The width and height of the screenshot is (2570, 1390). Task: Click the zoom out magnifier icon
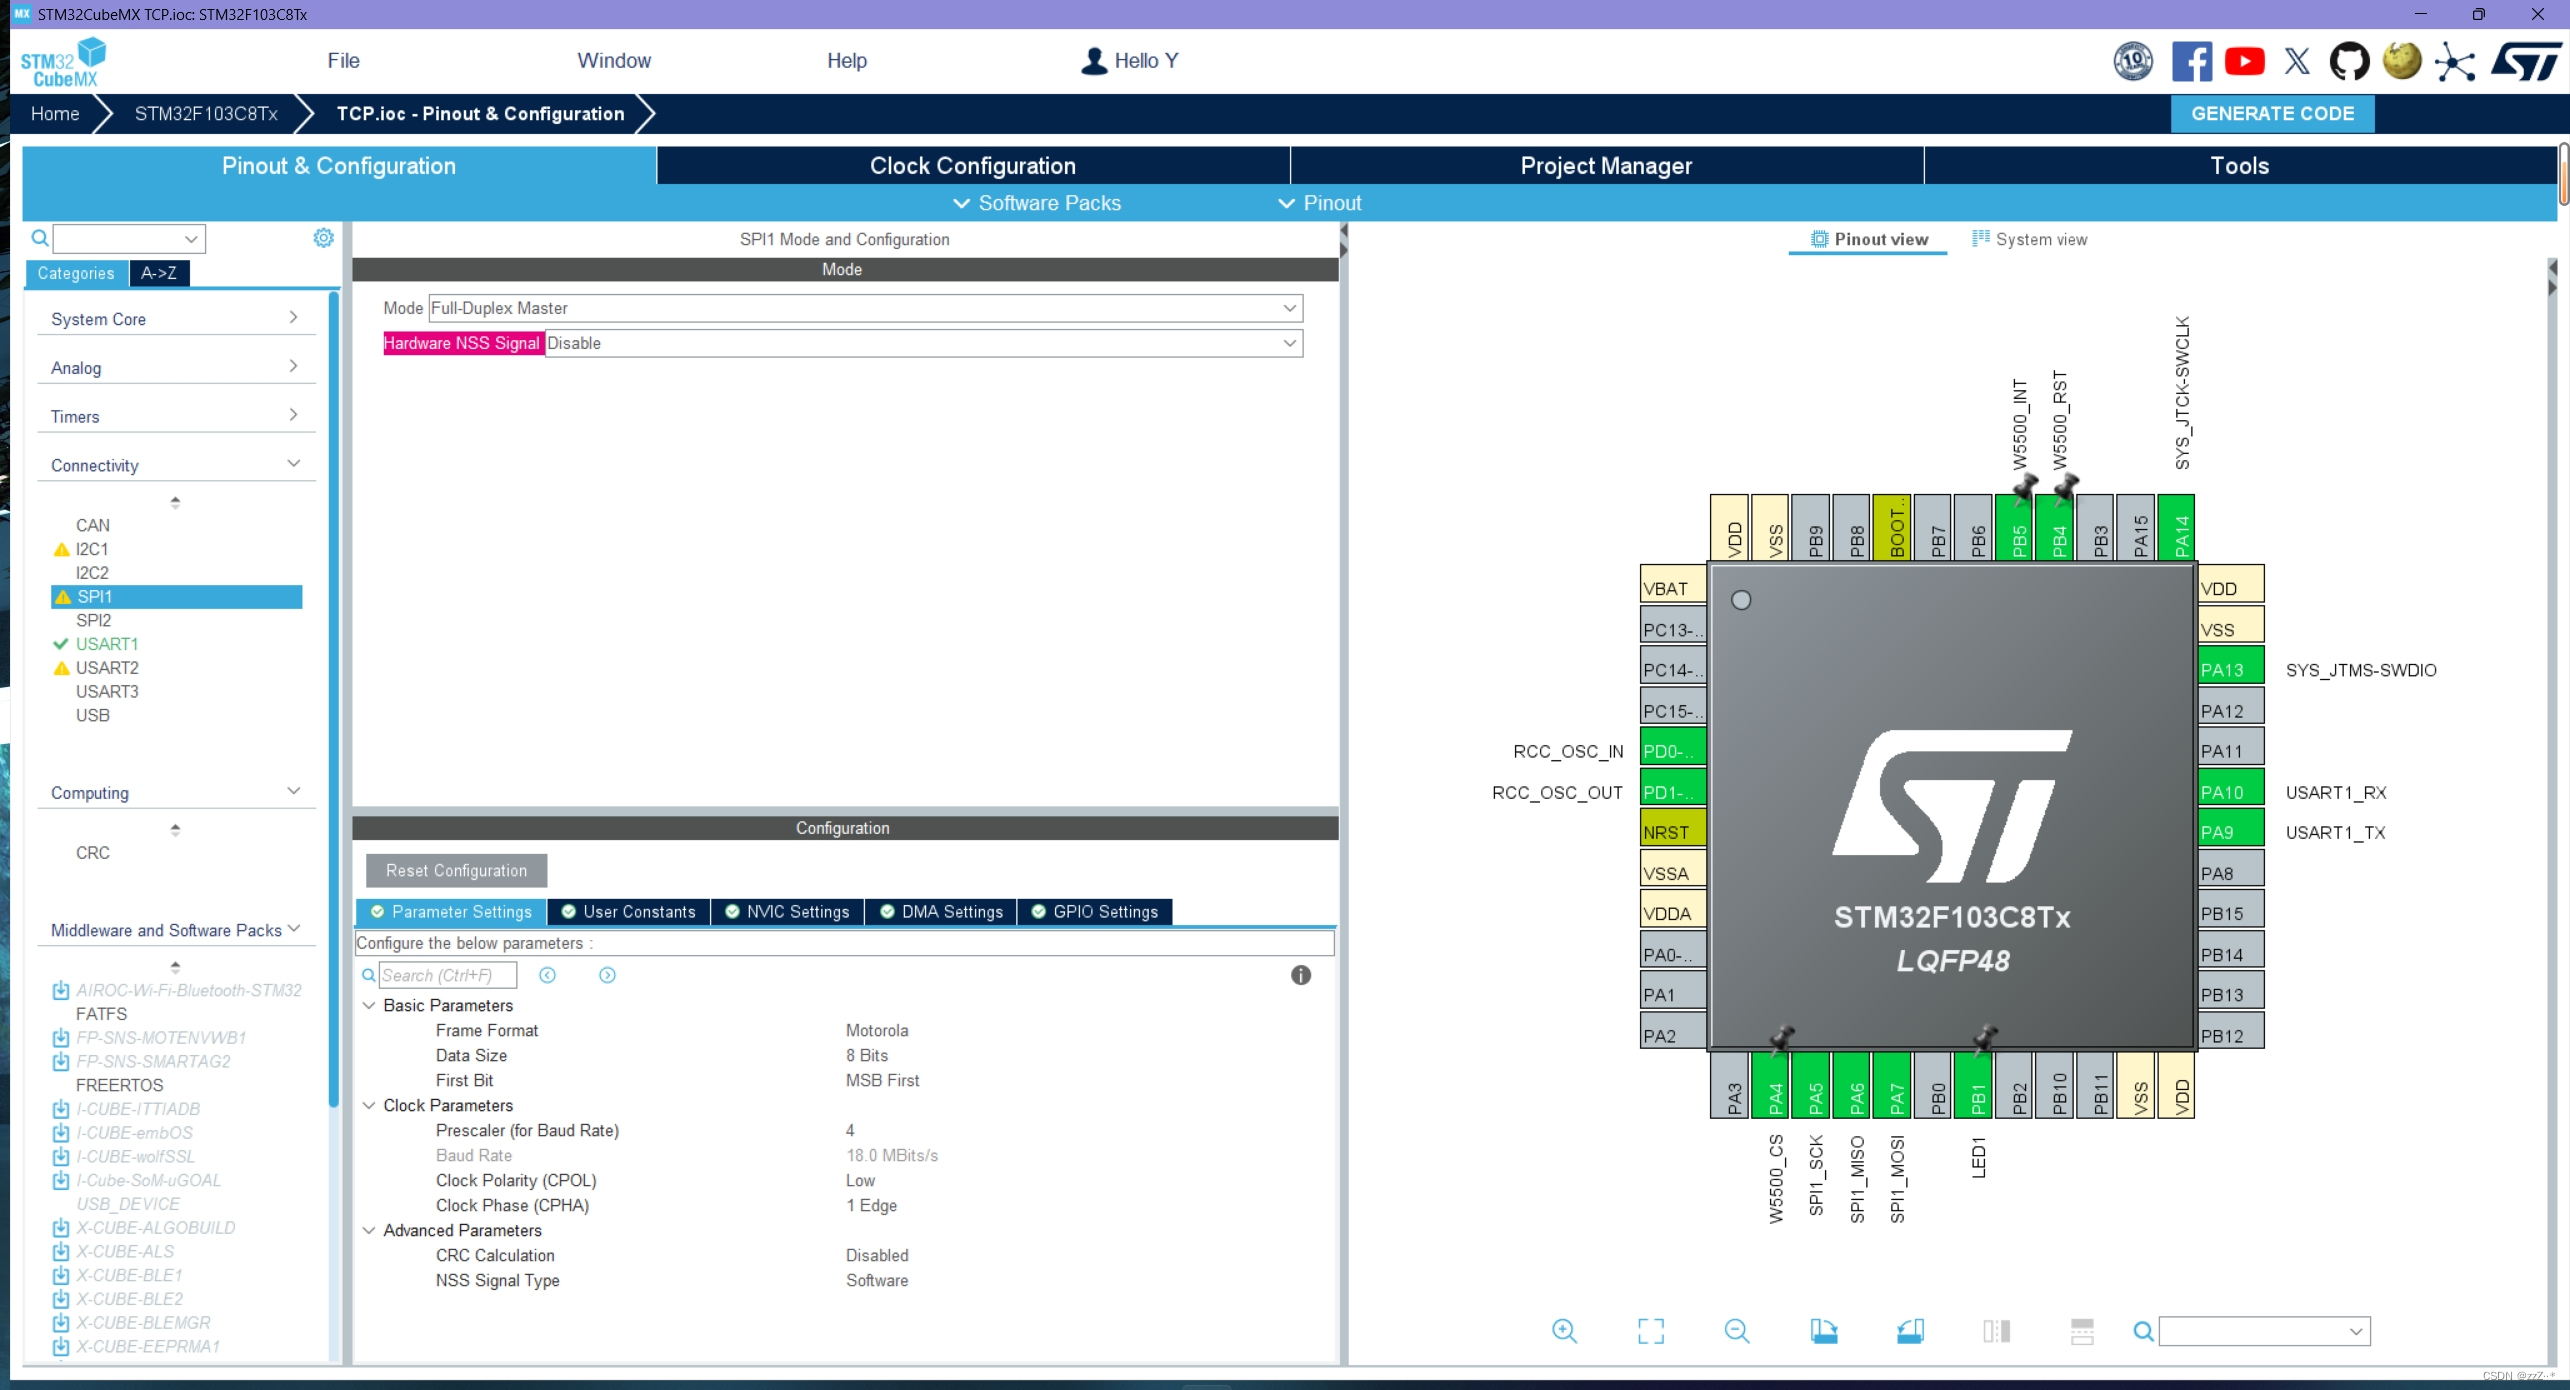1737,1331
